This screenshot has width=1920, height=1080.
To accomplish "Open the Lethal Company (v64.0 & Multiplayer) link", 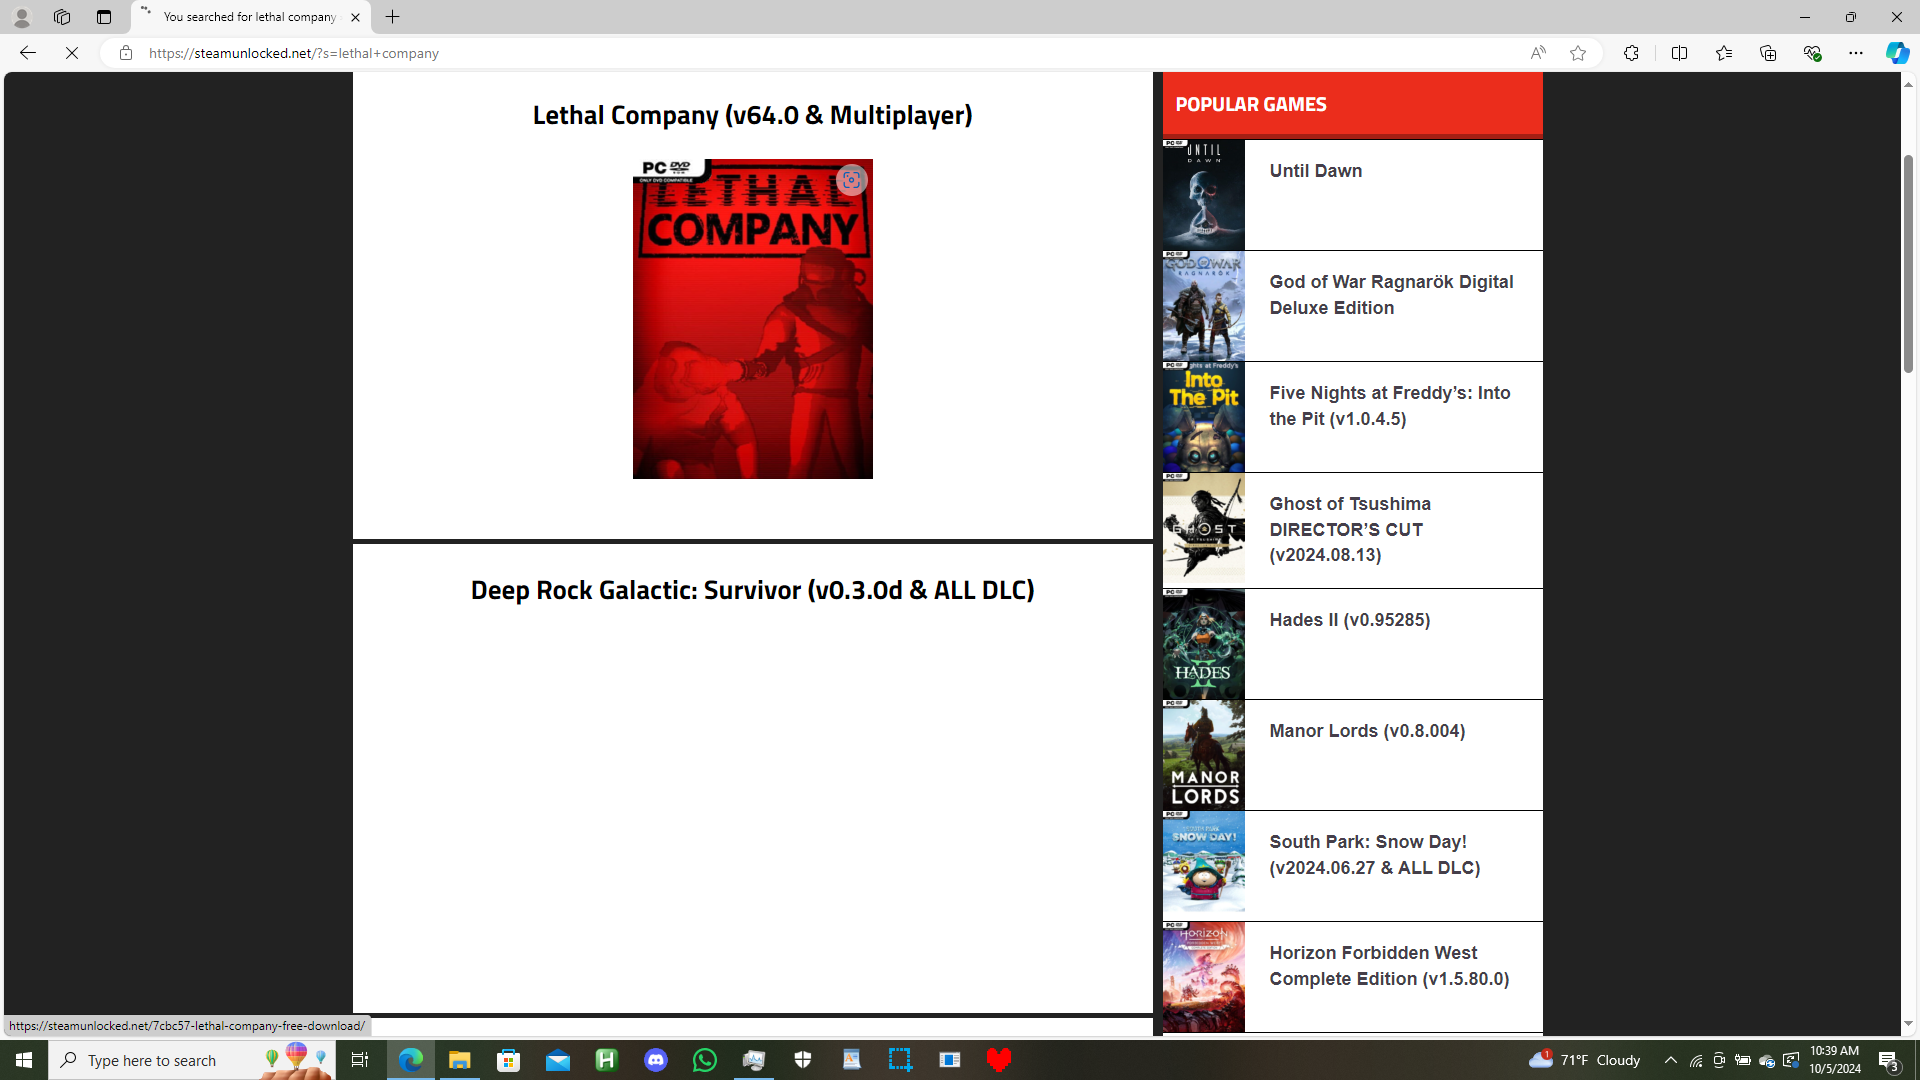I will [752, 115].
